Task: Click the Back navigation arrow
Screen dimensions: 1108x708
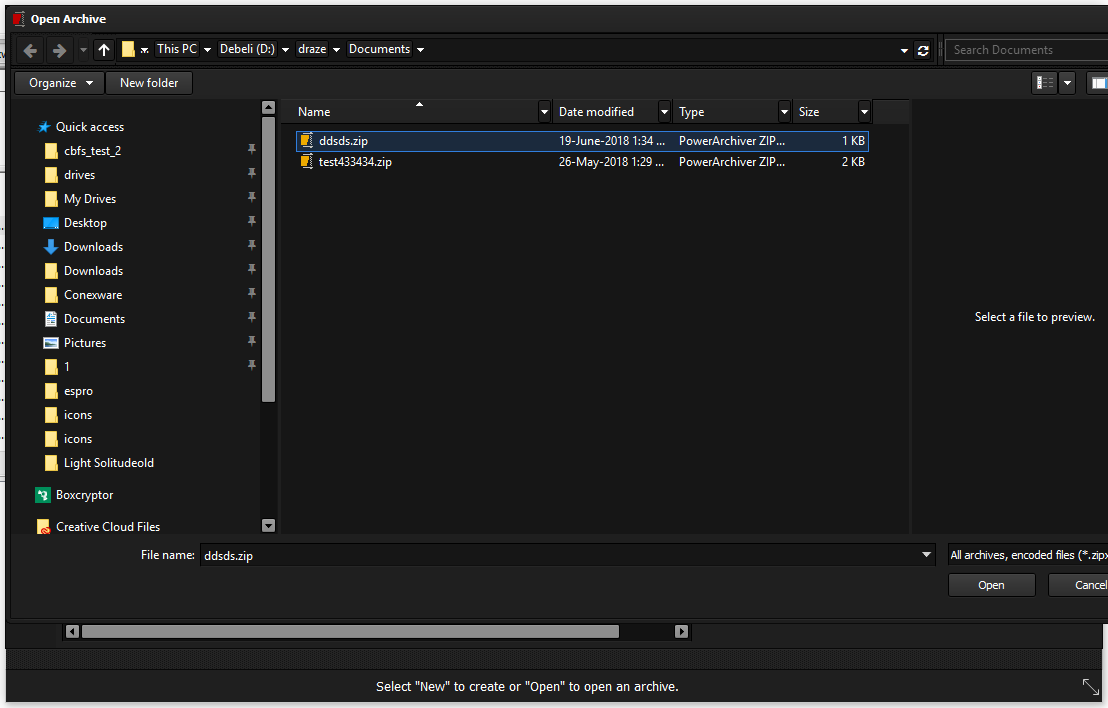Action: click(30, 50)
